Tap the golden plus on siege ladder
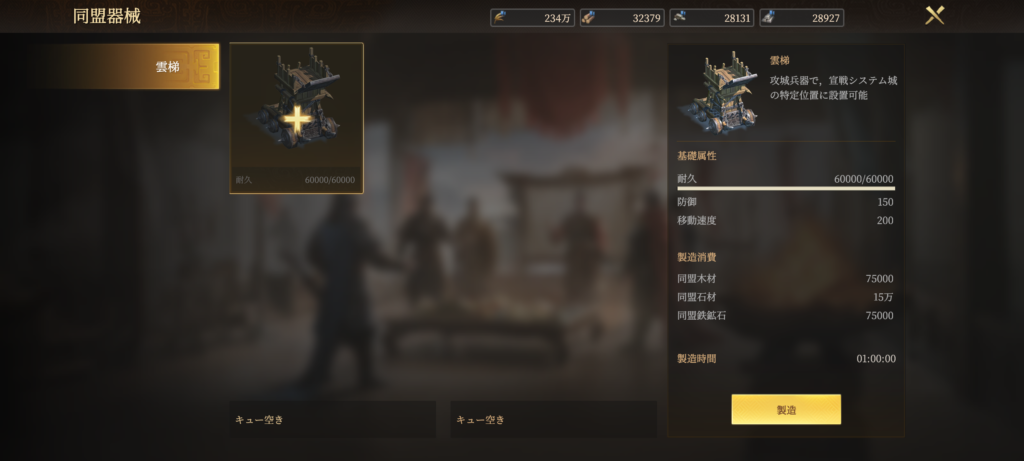 point(297,121)
